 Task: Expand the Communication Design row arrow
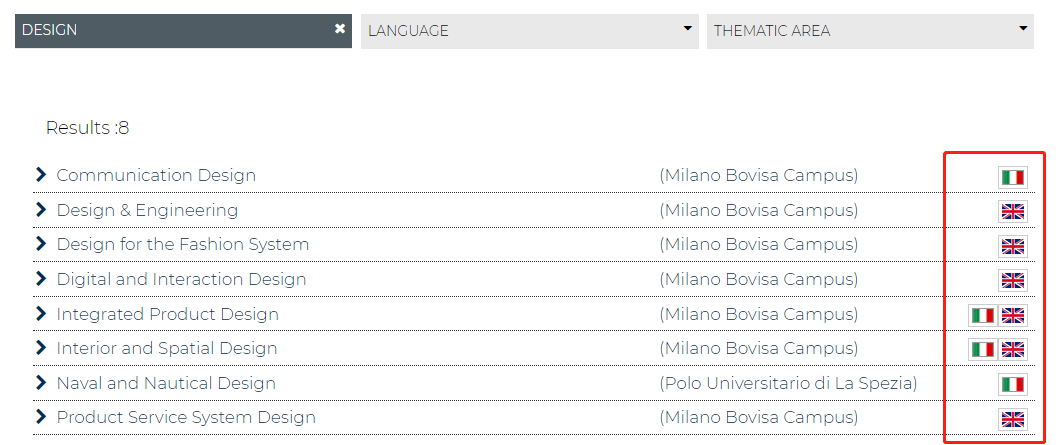tap(41, 175)
